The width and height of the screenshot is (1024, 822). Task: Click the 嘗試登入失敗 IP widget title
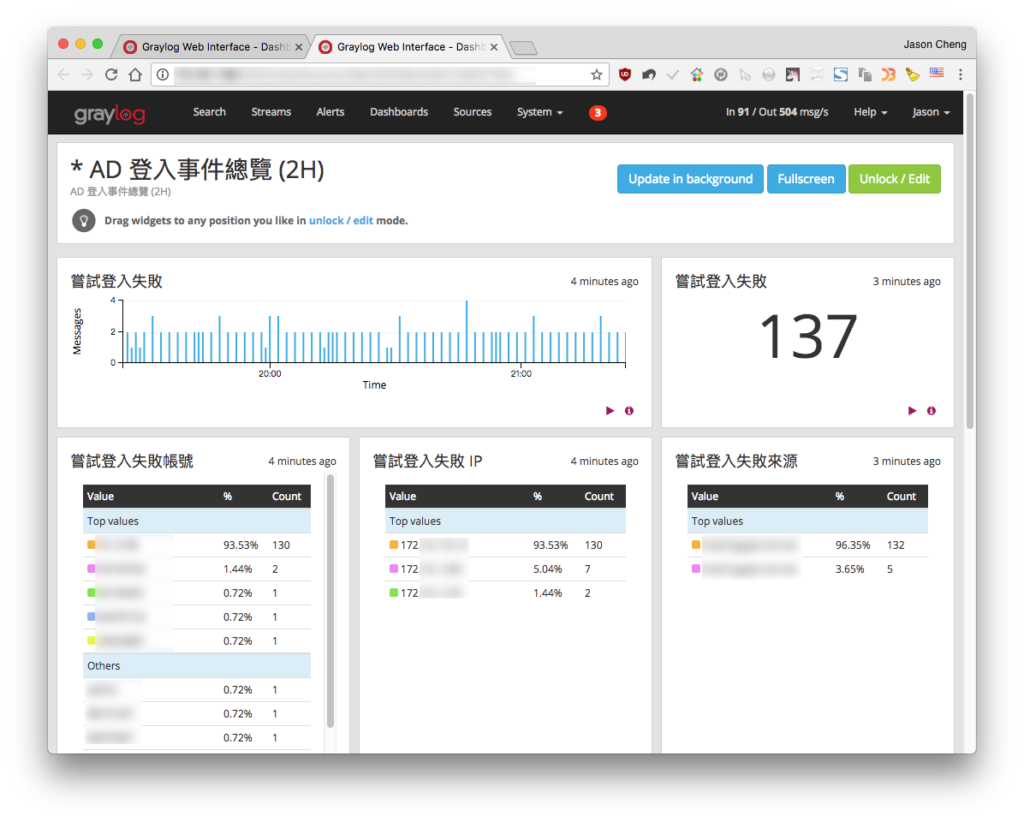pyautogui.click(x=427, y=462)
